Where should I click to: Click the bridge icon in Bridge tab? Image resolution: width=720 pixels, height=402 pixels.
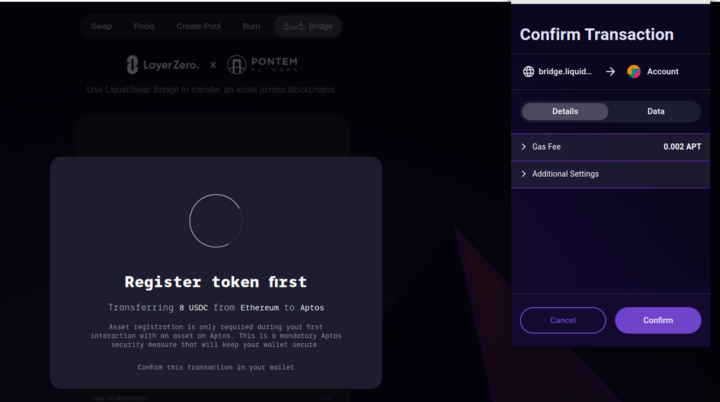tap(293, 27)
